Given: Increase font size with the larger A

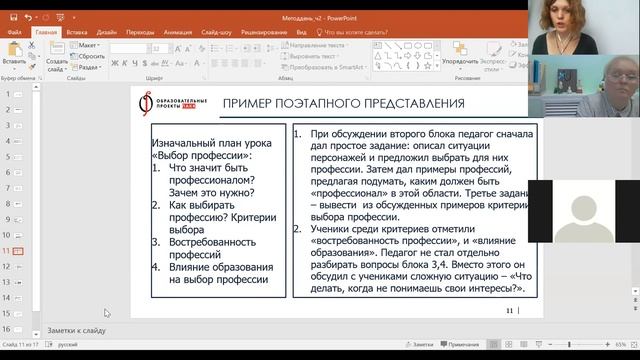Looking at the screenshot, I should click(178, 49).
